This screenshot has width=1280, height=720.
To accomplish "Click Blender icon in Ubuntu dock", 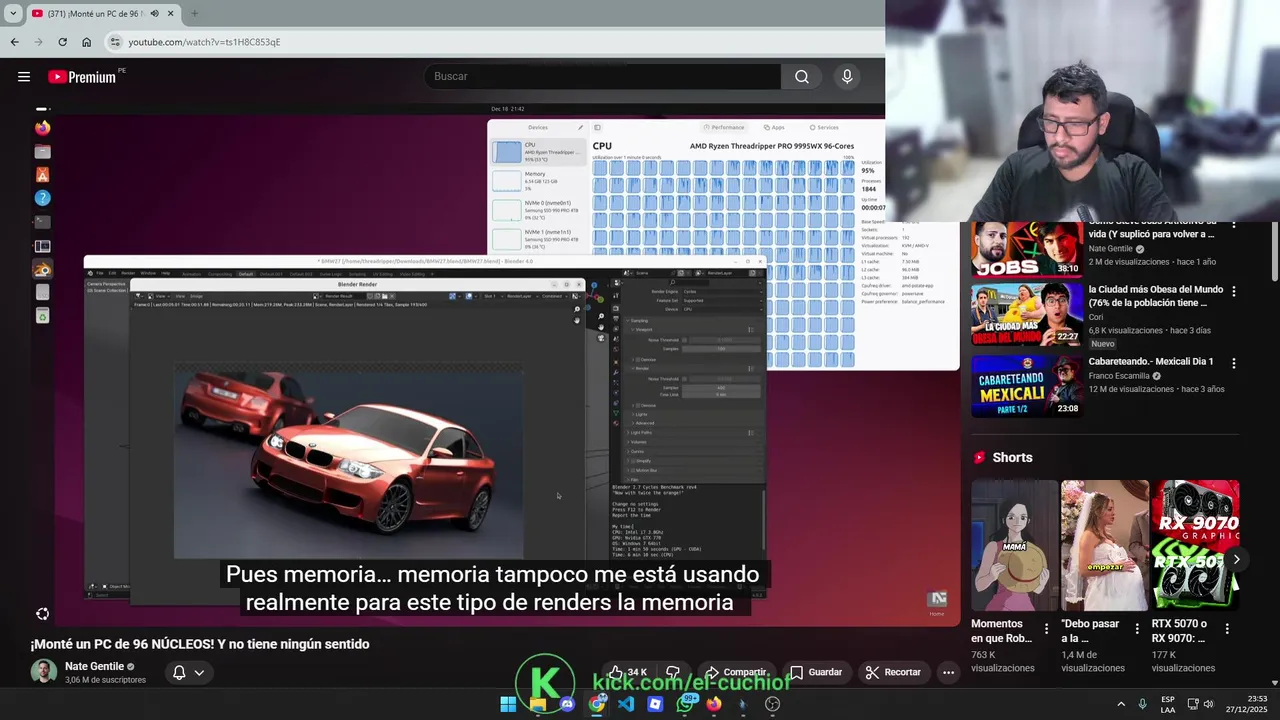I will (42, 270).
